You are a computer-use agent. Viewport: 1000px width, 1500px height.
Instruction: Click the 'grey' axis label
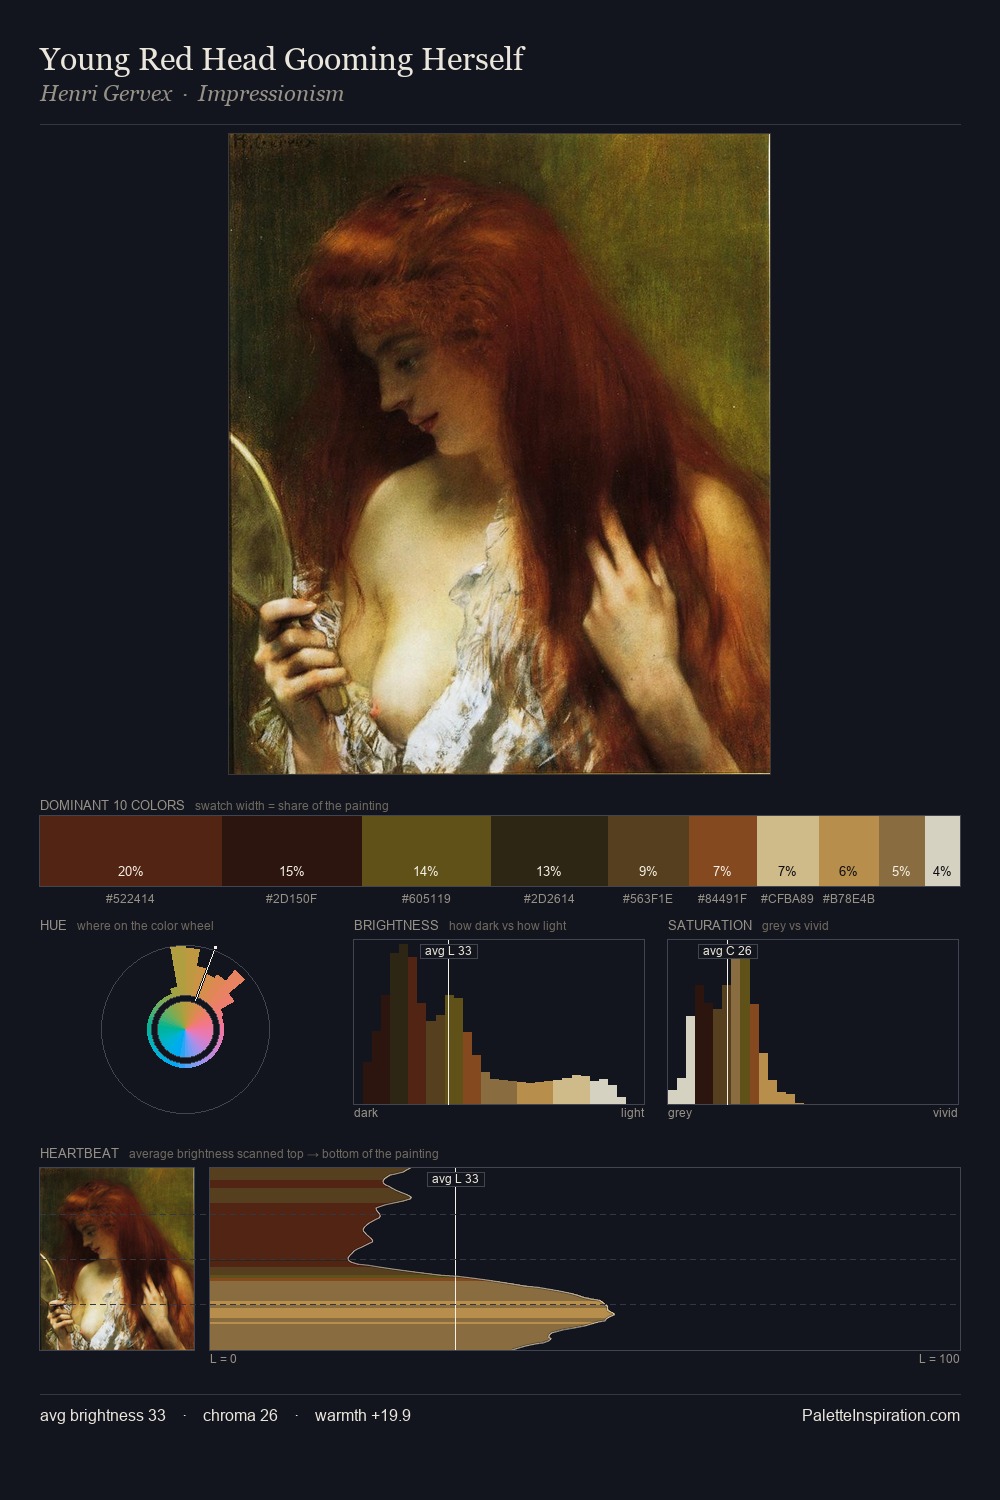coord(680,1113)
